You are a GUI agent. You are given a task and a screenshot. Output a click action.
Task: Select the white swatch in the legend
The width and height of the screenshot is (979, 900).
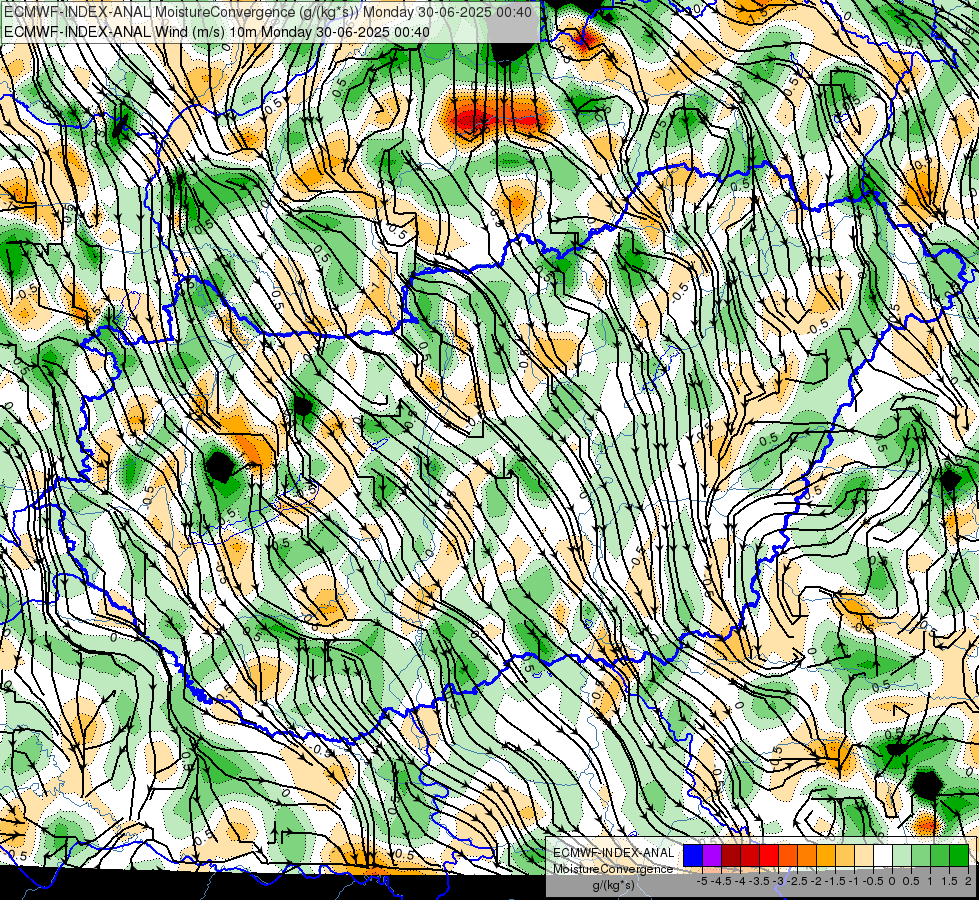[x=883, y=855]
